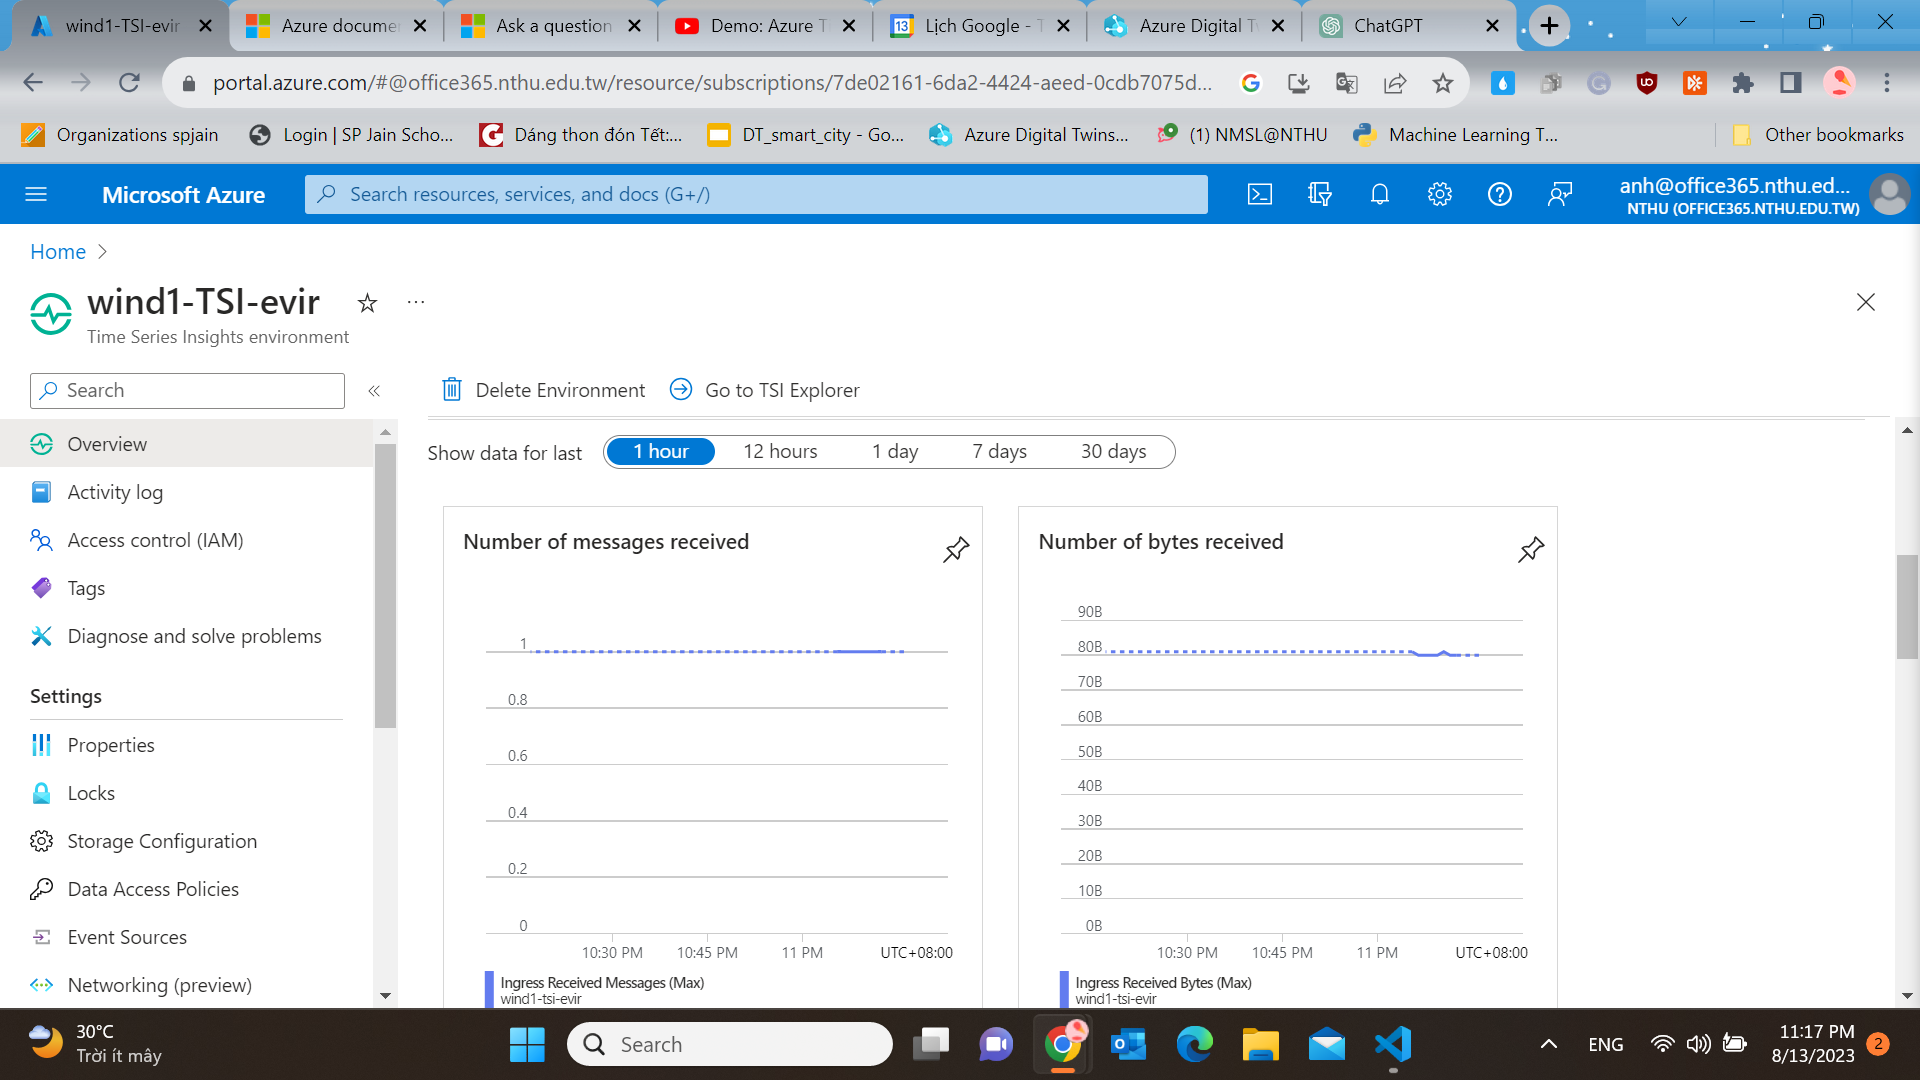Viewport: 1920px width, 1080px height.
Task: Open the notifications bell
Action: tap(1380, 194)
